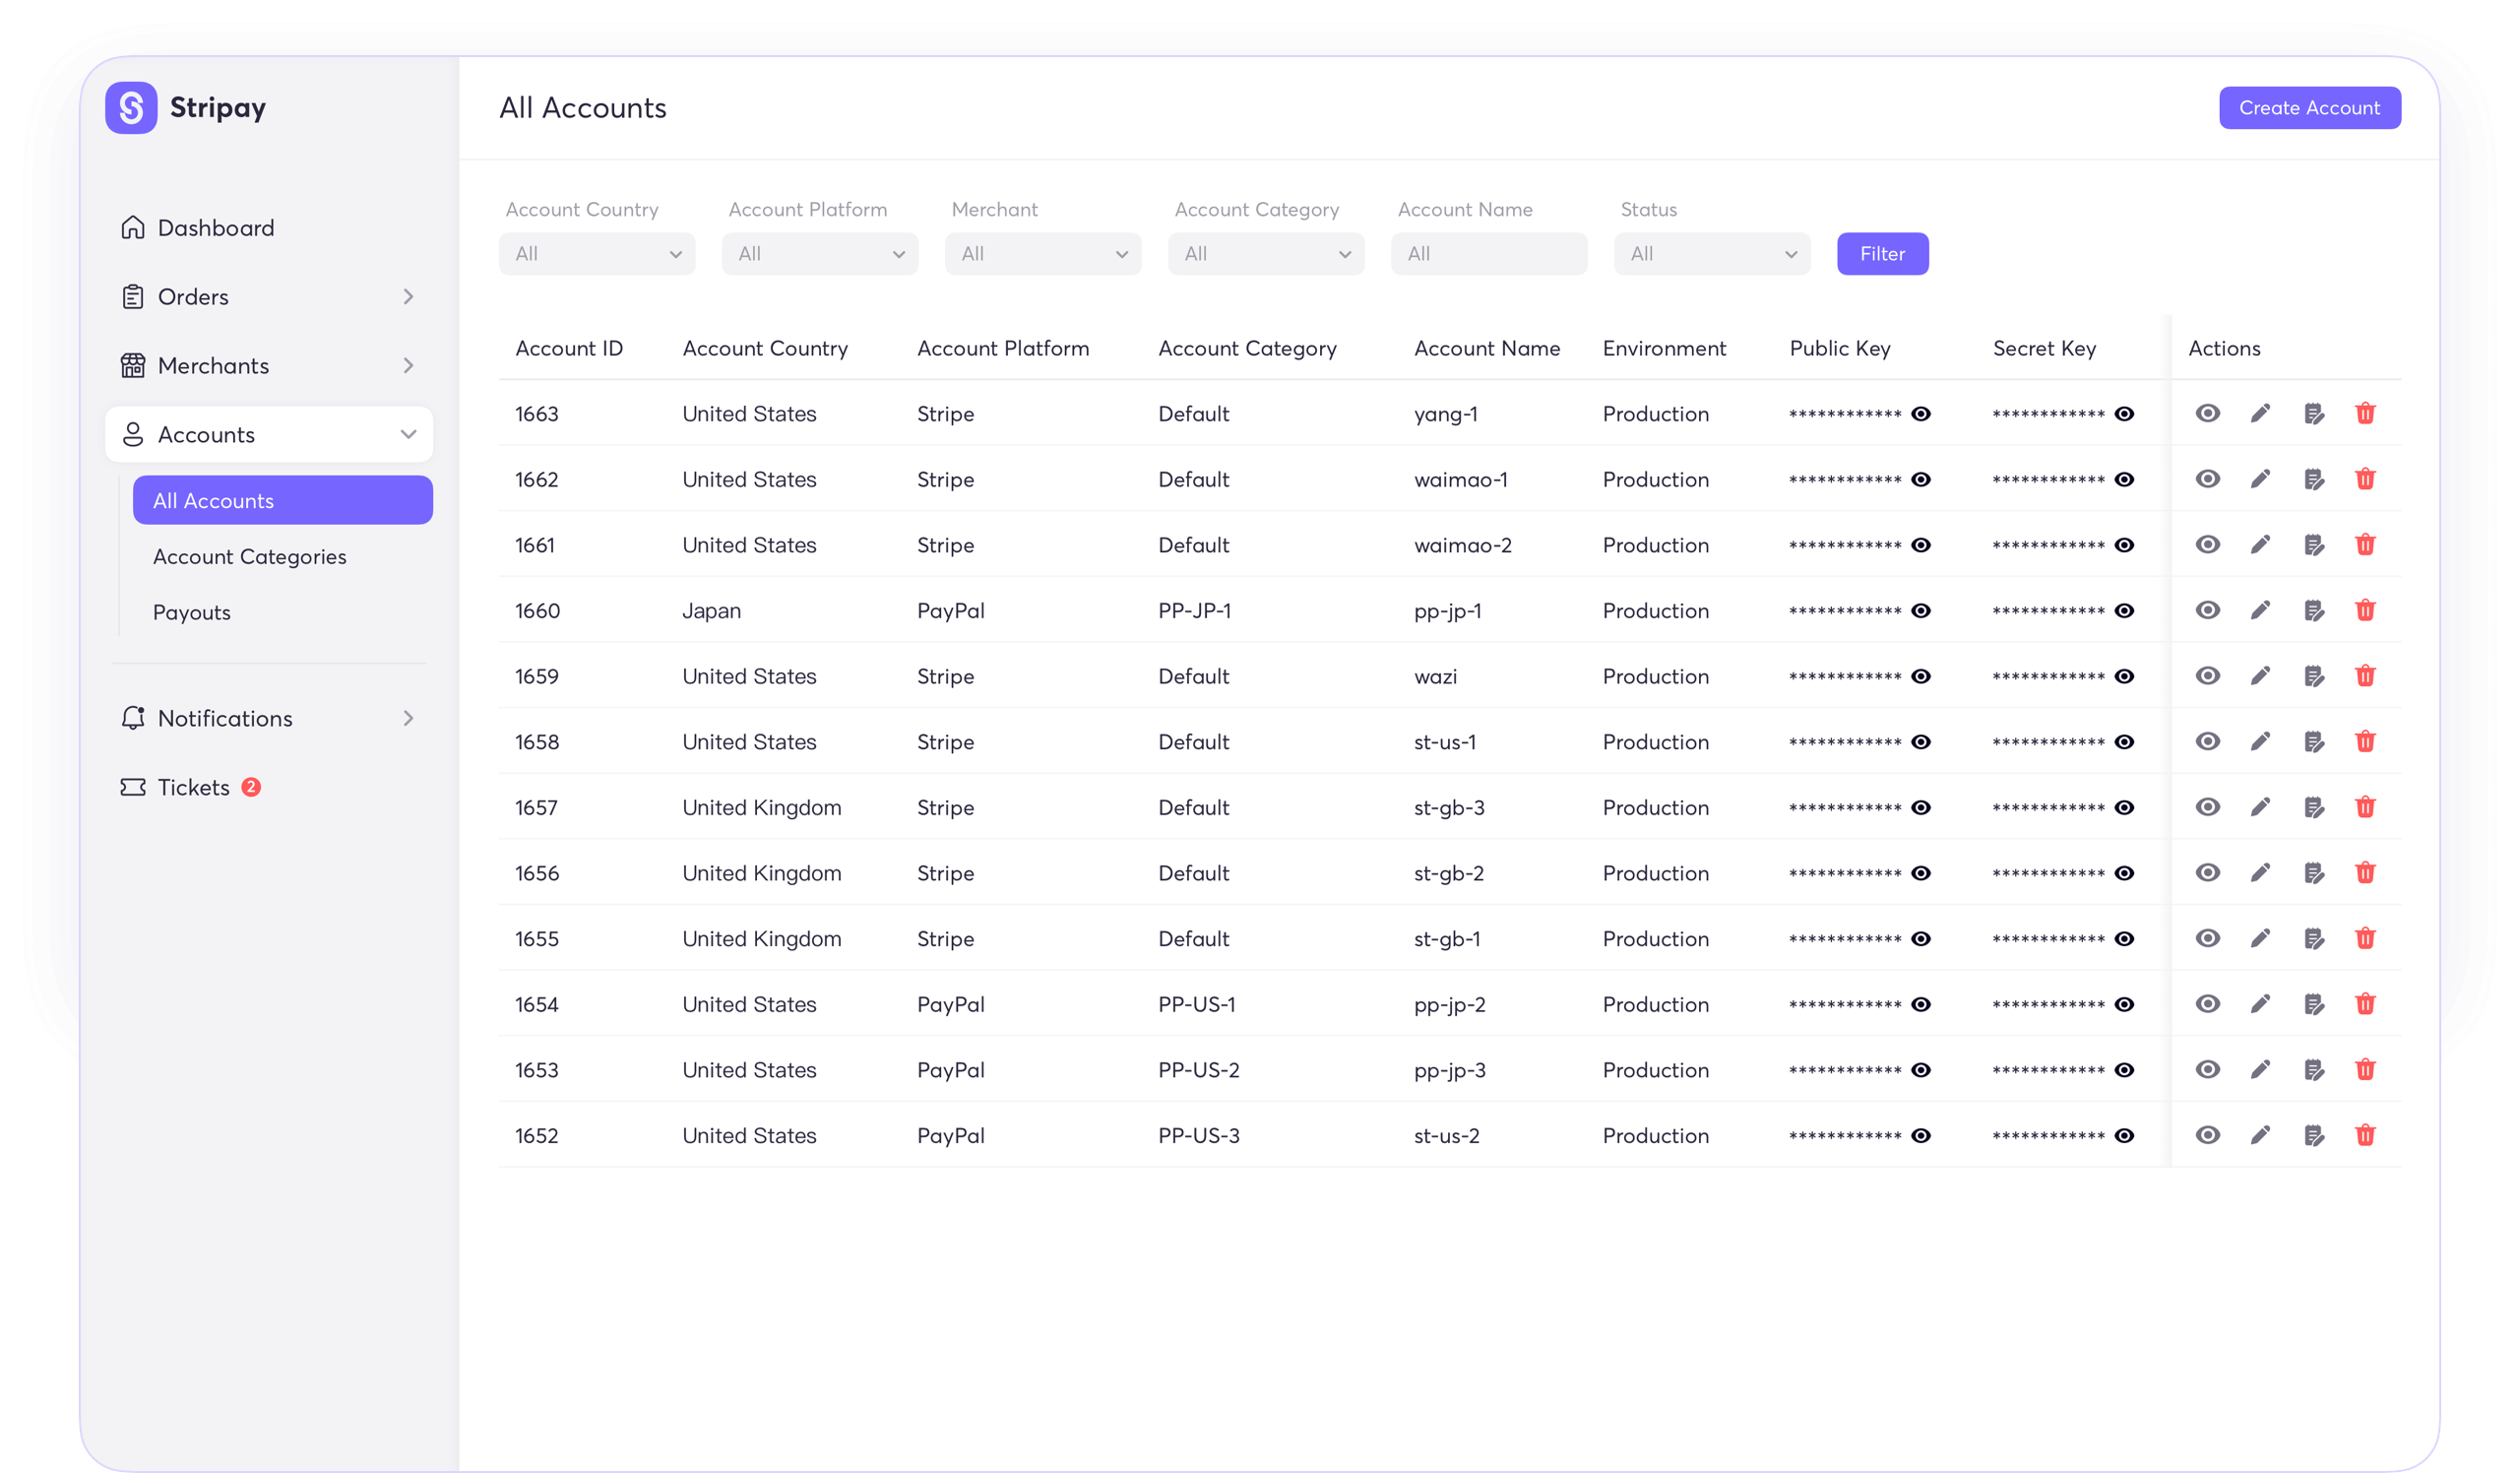Open the Account Country filter dropdown
2520x1473 pixels.
point(597,254)
